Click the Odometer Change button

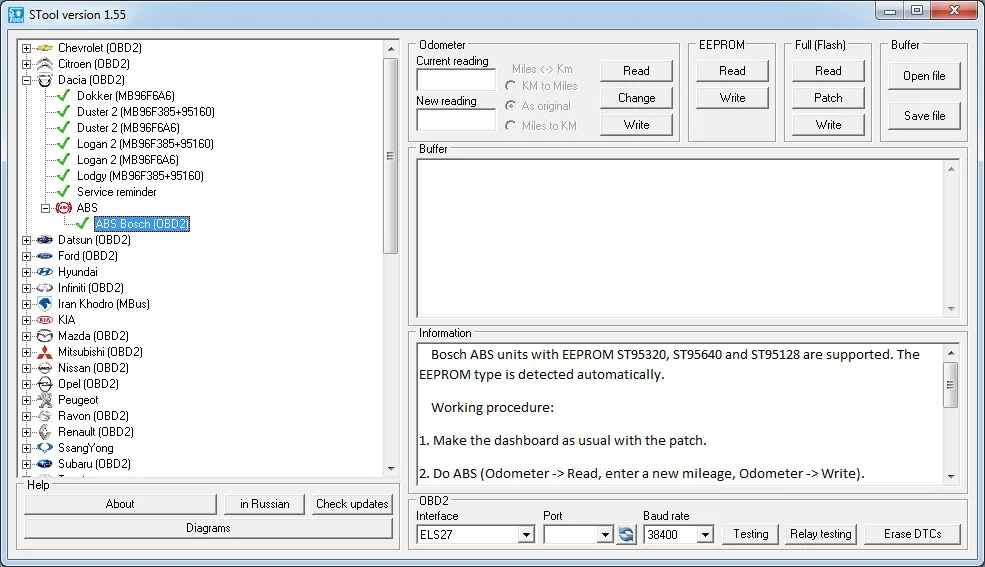tap(636, 98)
